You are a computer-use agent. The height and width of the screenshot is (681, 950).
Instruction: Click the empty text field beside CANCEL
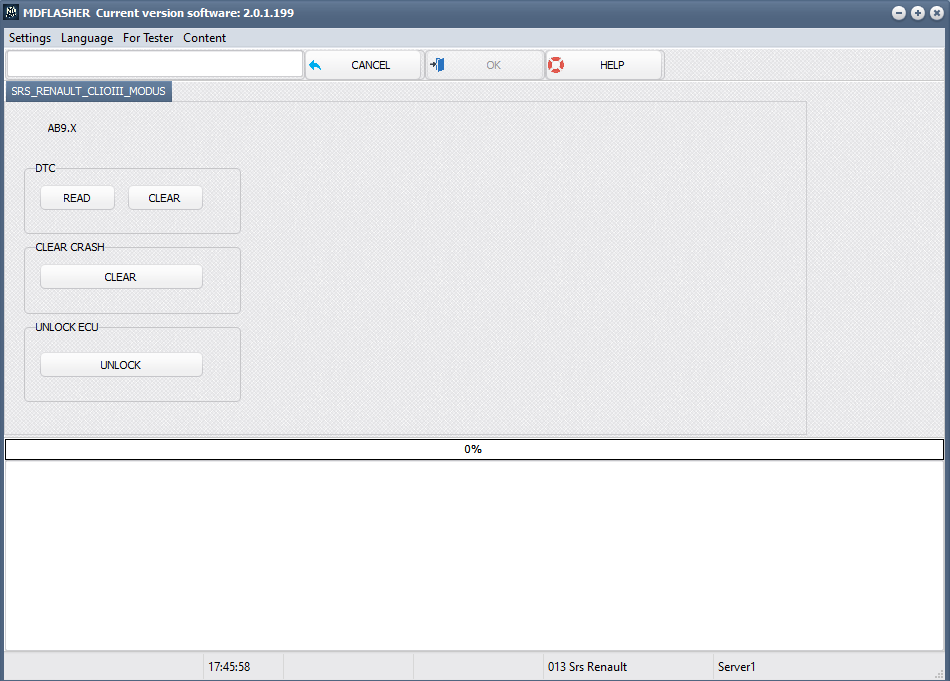(154, 64)
